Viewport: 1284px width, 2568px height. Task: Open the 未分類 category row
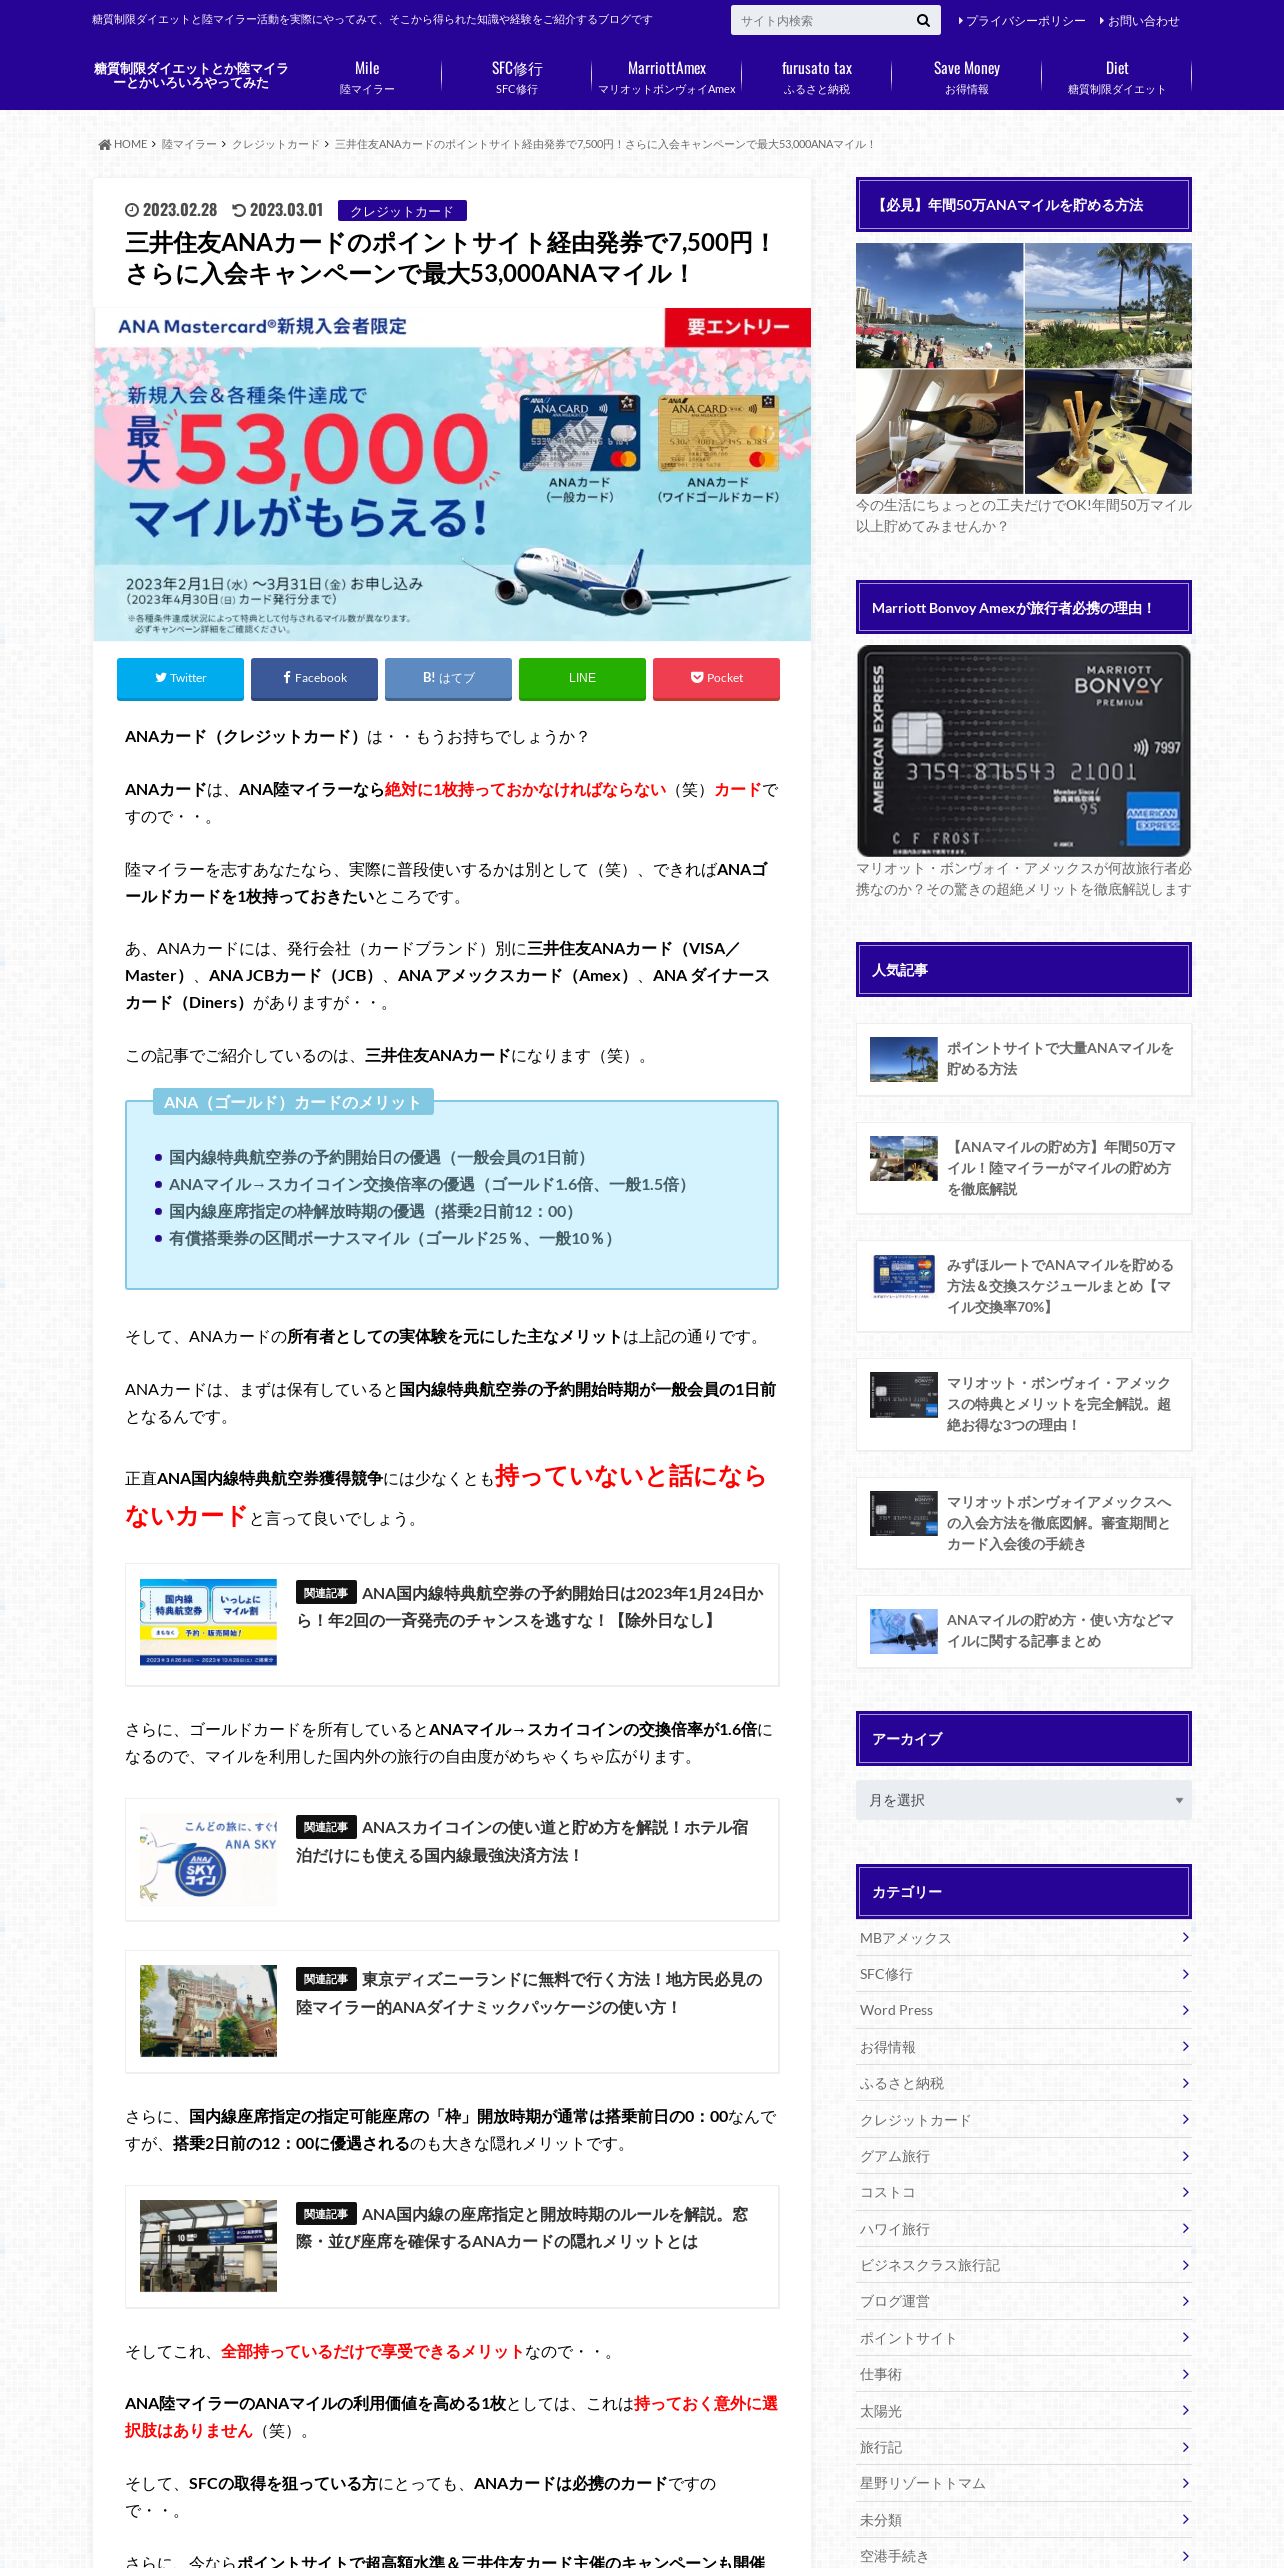pos(1024,2520)
